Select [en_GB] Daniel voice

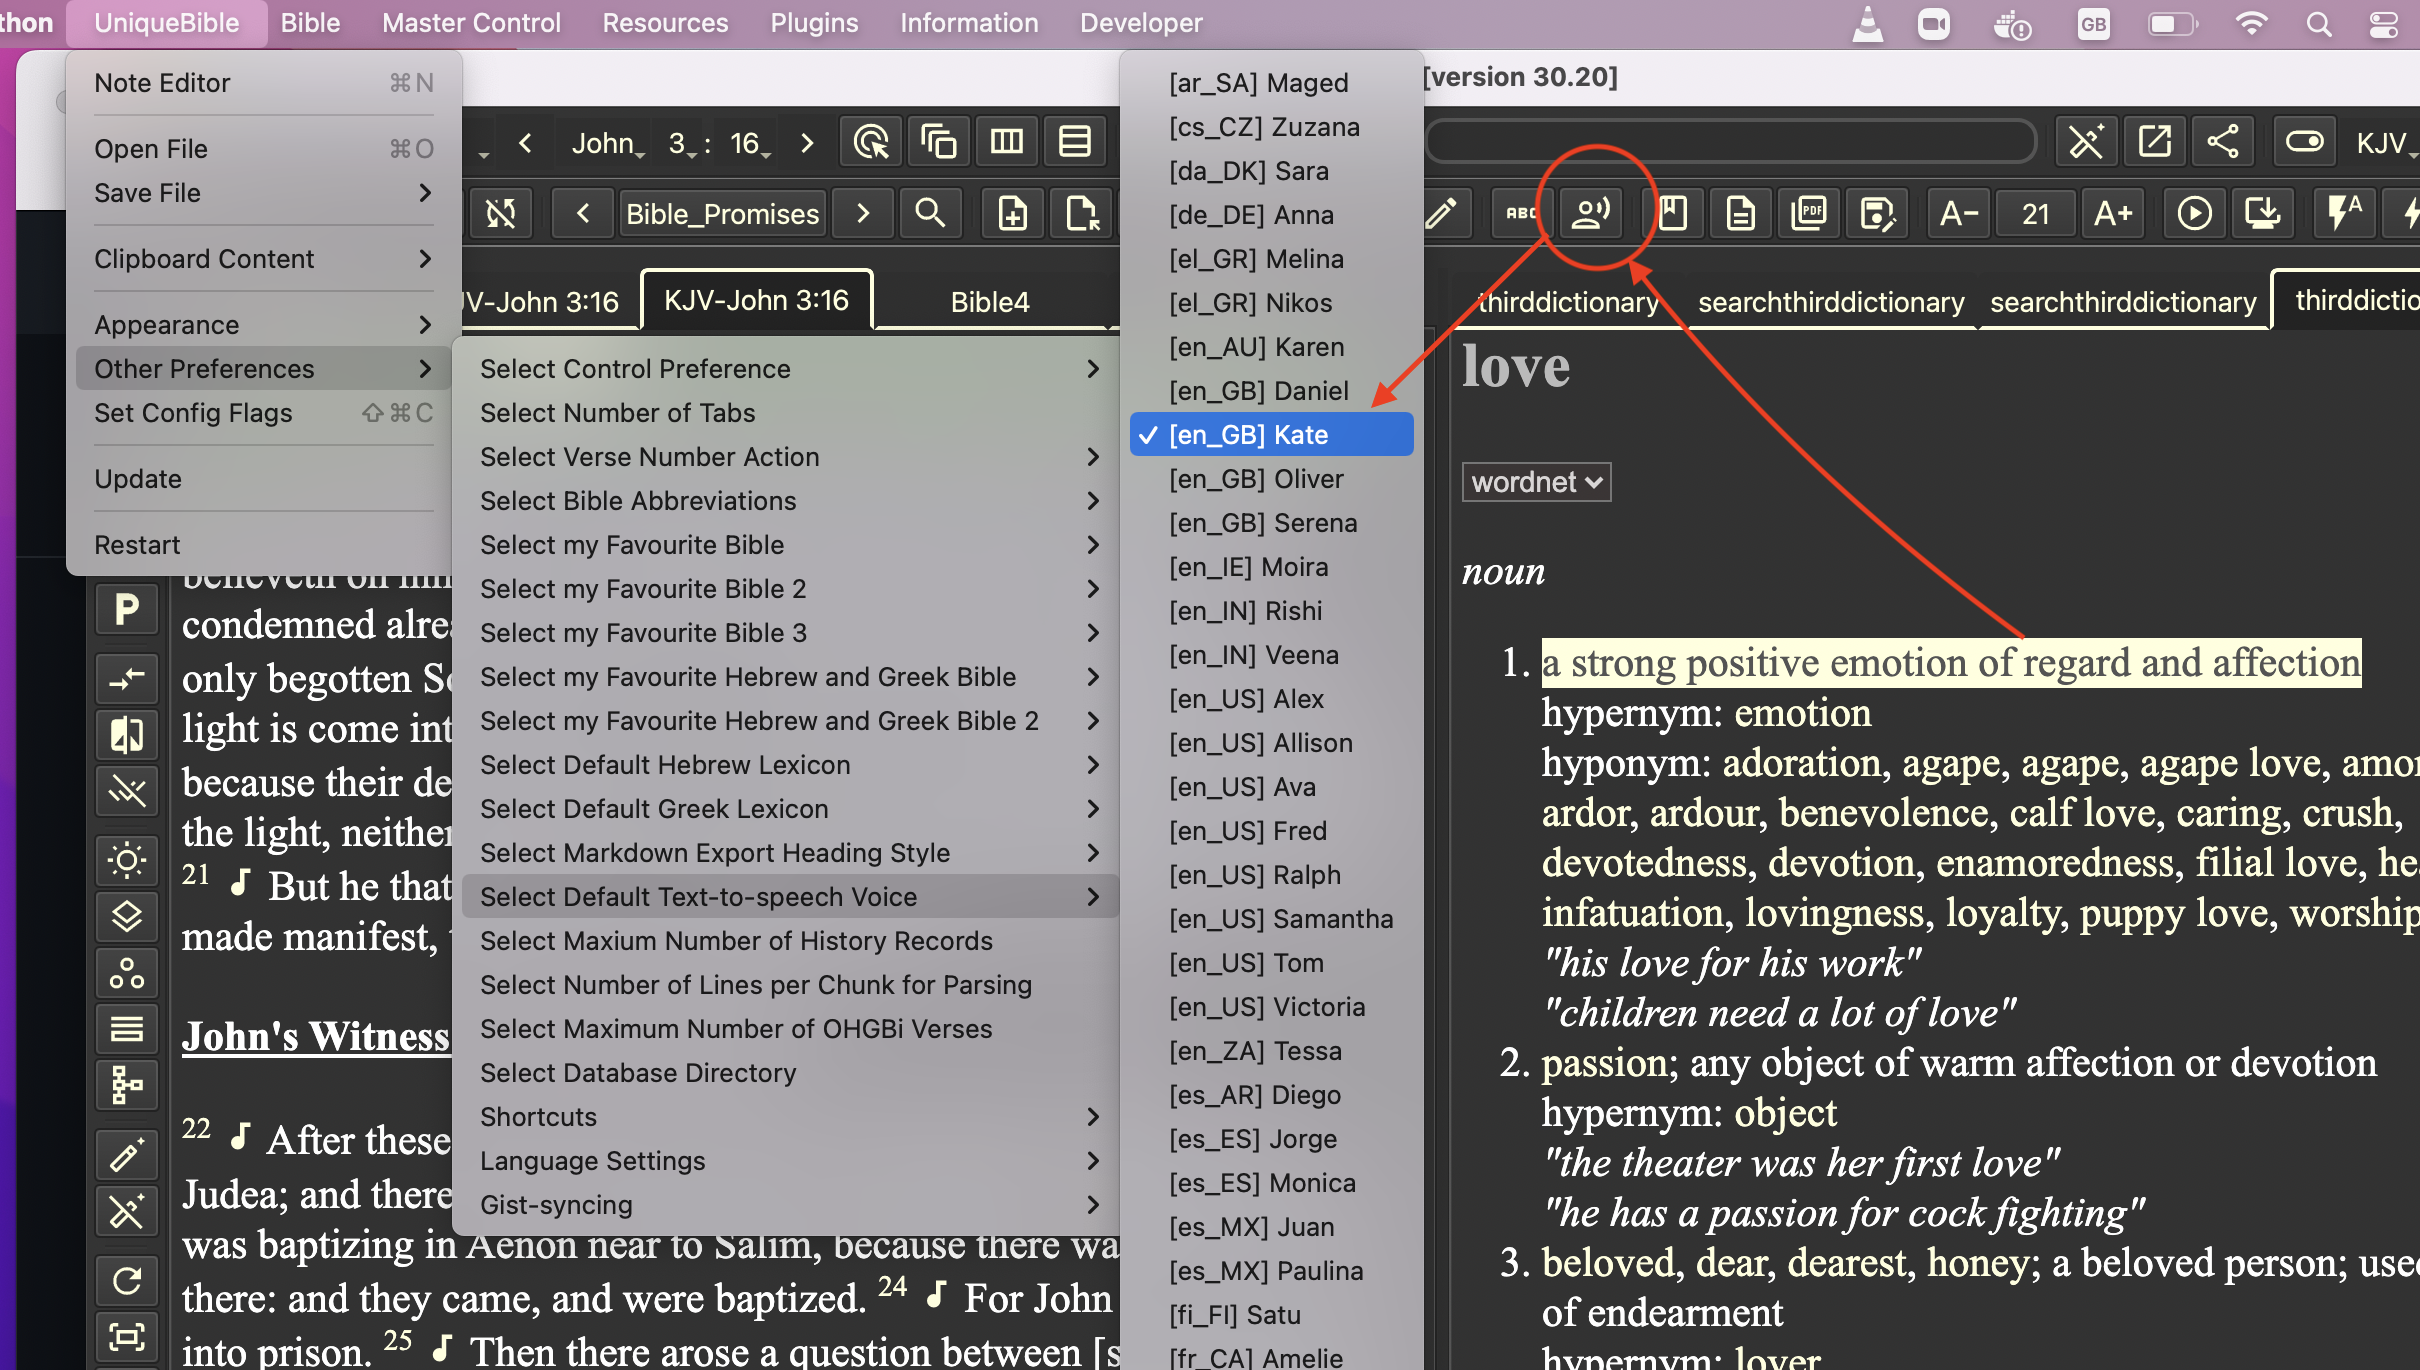pyautogui.click(x=1272, y=391)
